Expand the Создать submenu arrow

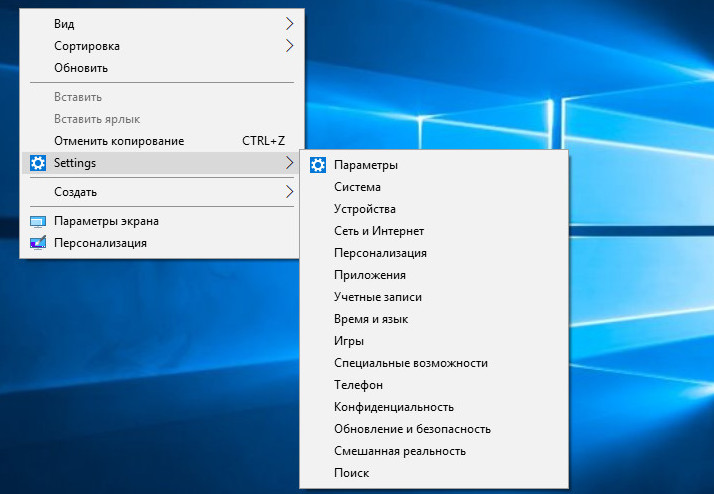pyautogui.click(x=290, y=192)
